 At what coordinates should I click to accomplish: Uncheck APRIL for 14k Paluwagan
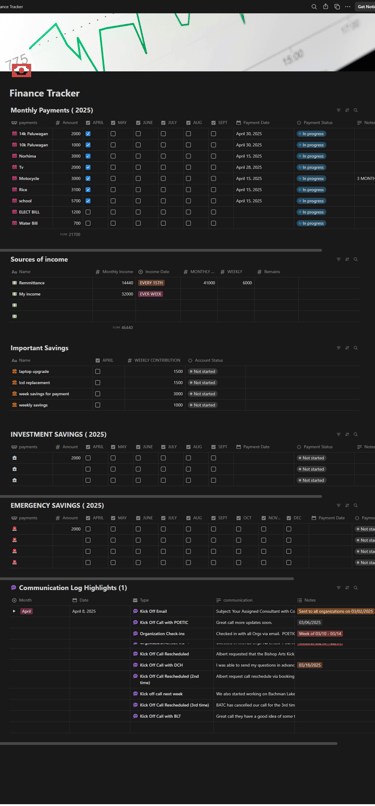pos(88,134)
